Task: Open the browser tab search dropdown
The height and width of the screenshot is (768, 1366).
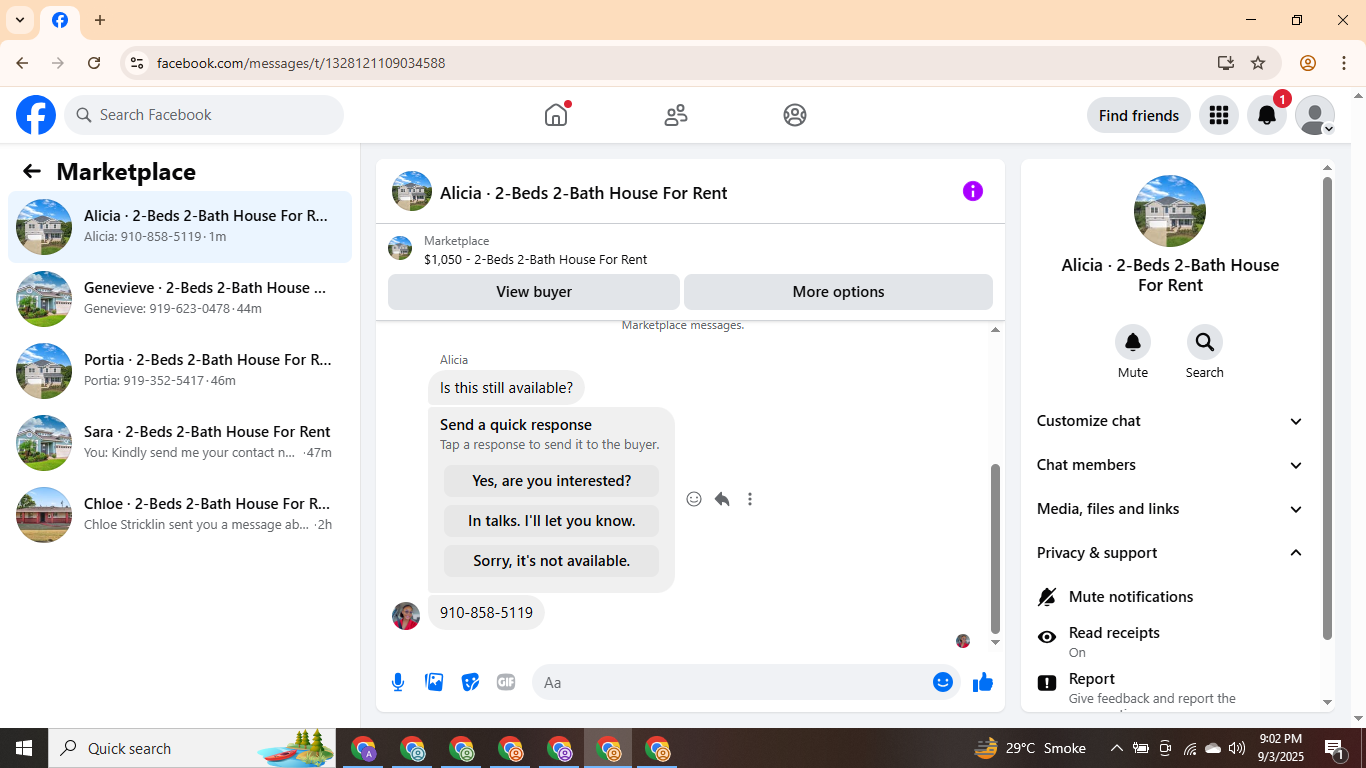Action: point(20,20)
